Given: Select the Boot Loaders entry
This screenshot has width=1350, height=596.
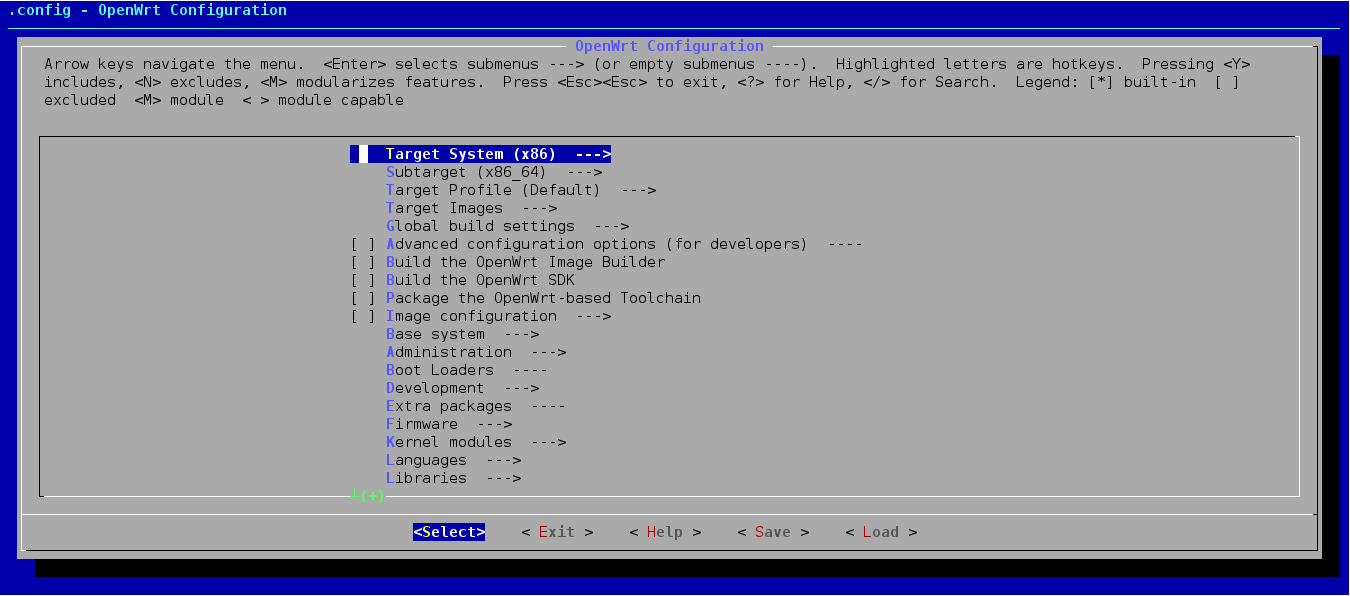Looking at the screenshot, I should pos(467,370).
